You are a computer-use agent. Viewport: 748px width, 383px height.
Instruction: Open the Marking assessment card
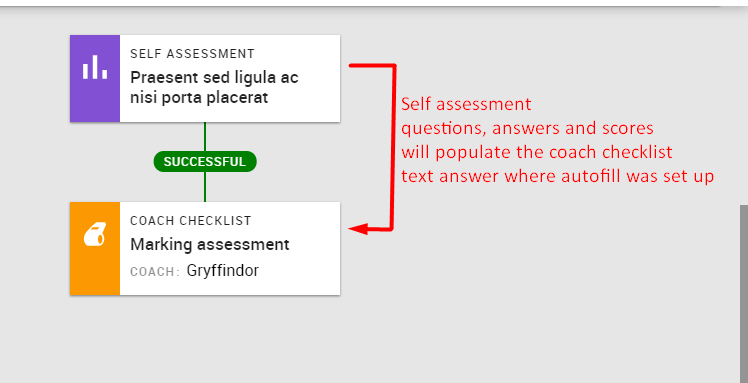point(205,248)
